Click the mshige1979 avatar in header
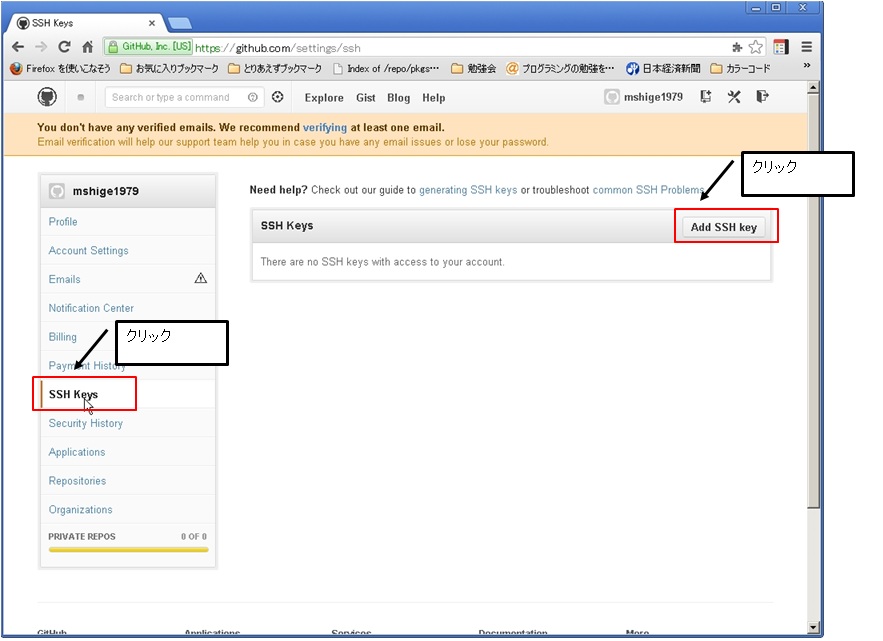Image resolution: width=883 pixels, height=641 pixels. pos(612,97)
